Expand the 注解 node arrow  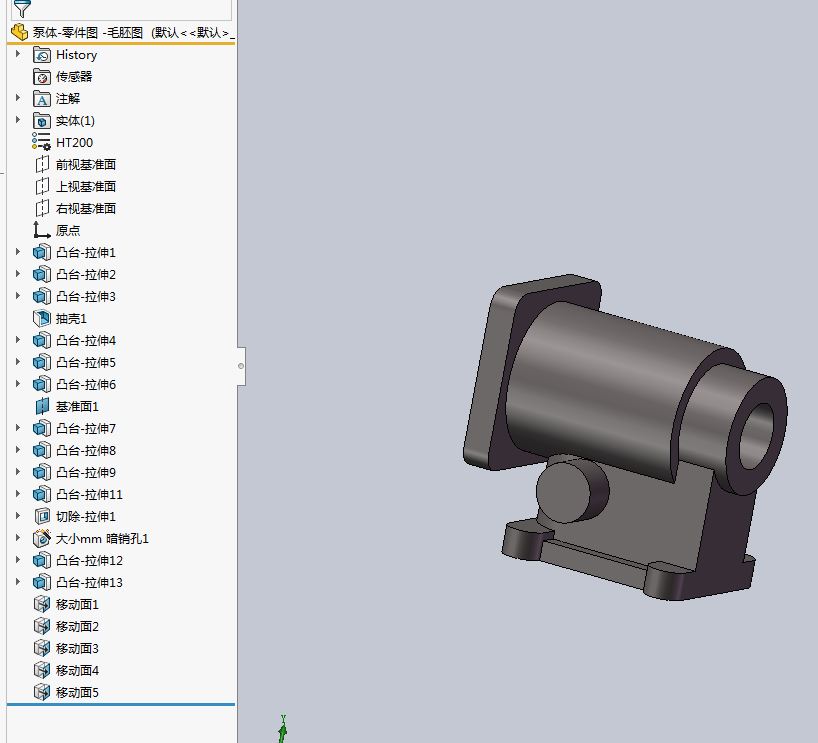tap(18, 98)
